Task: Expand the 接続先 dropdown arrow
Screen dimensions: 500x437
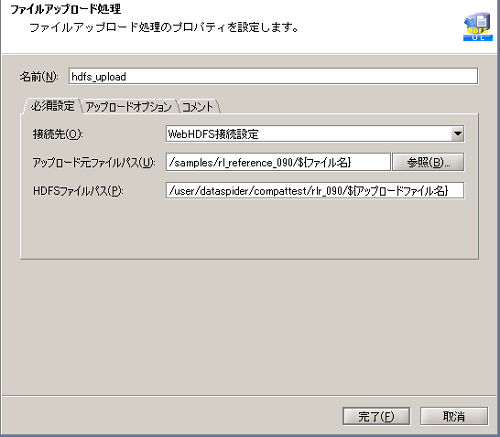Action: click(x=458, y=134)
